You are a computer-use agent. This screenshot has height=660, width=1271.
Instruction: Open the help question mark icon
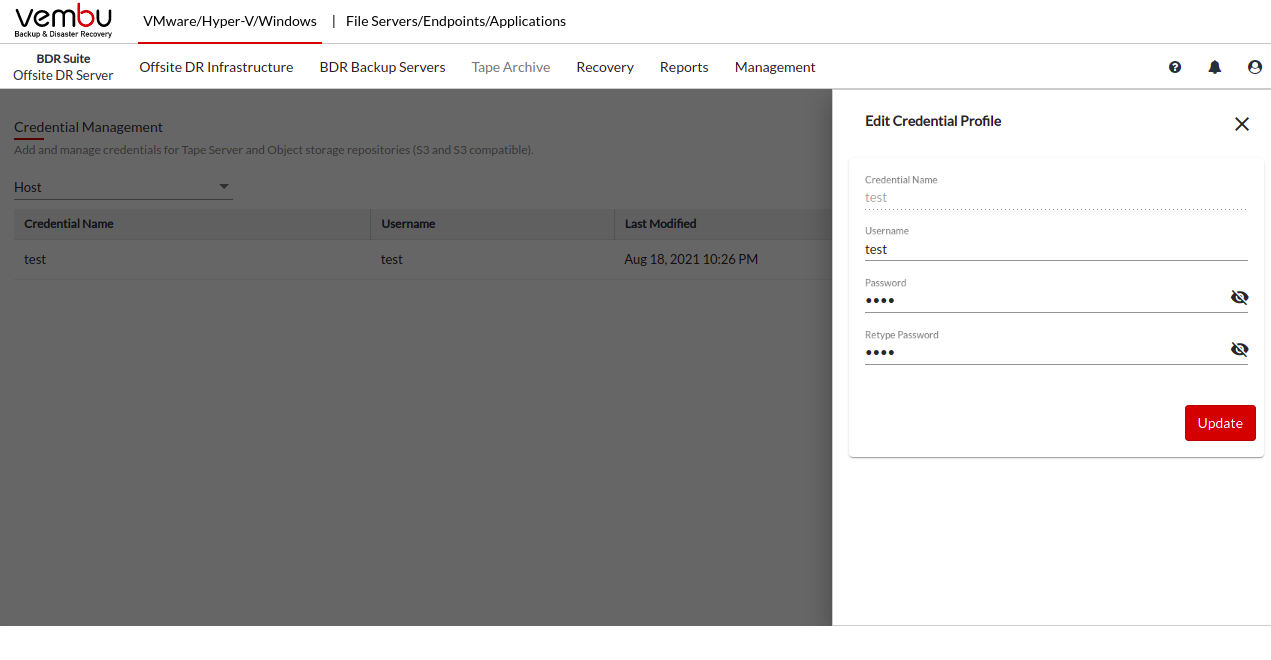click(1175, 67)
